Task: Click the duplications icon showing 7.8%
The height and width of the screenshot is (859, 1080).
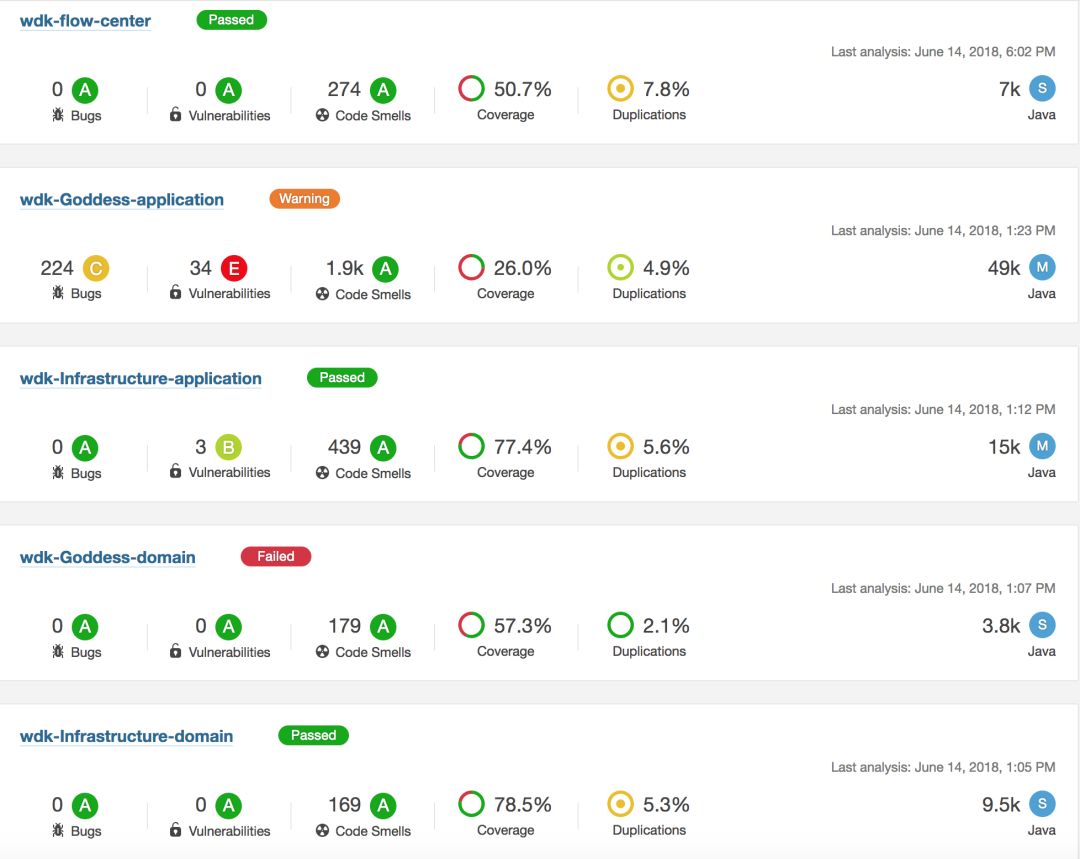Action: 621,89
